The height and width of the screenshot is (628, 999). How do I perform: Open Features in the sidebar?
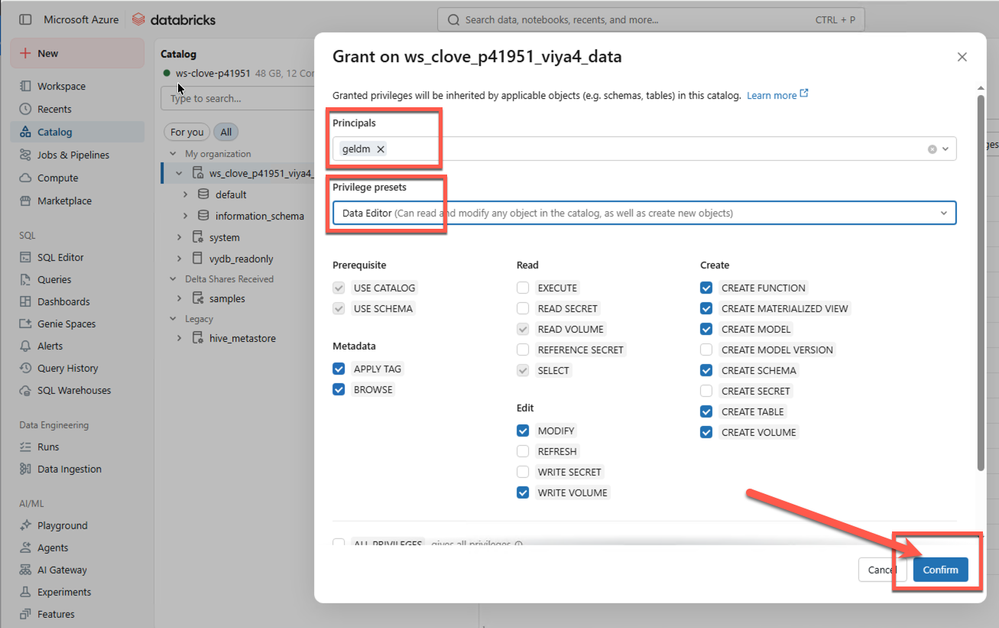(x=55, y=614)
